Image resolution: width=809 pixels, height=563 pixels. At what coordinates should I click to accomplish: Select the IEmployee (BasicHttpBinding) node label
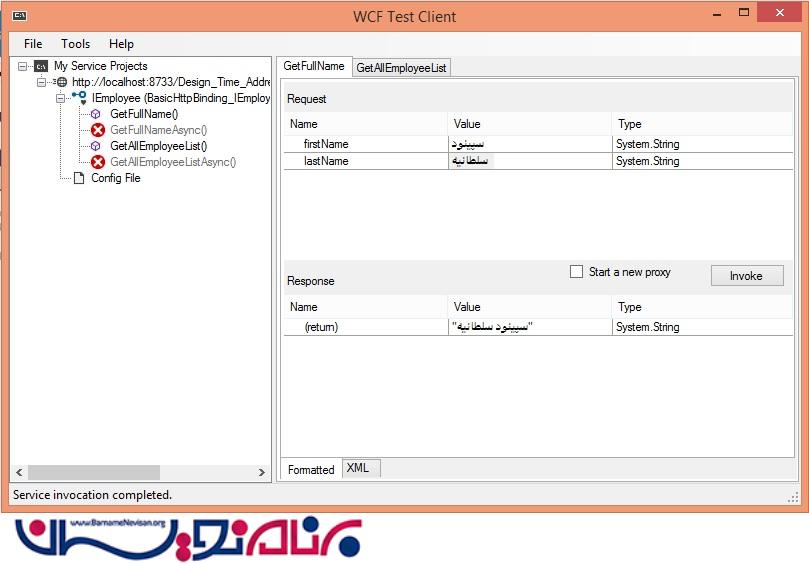(181, 98)
